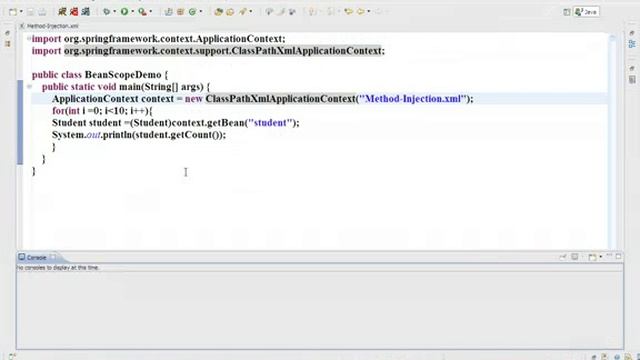Open the New file dropdown arrow
This screenshot has height=360, width=640.
tap(21, 12)
